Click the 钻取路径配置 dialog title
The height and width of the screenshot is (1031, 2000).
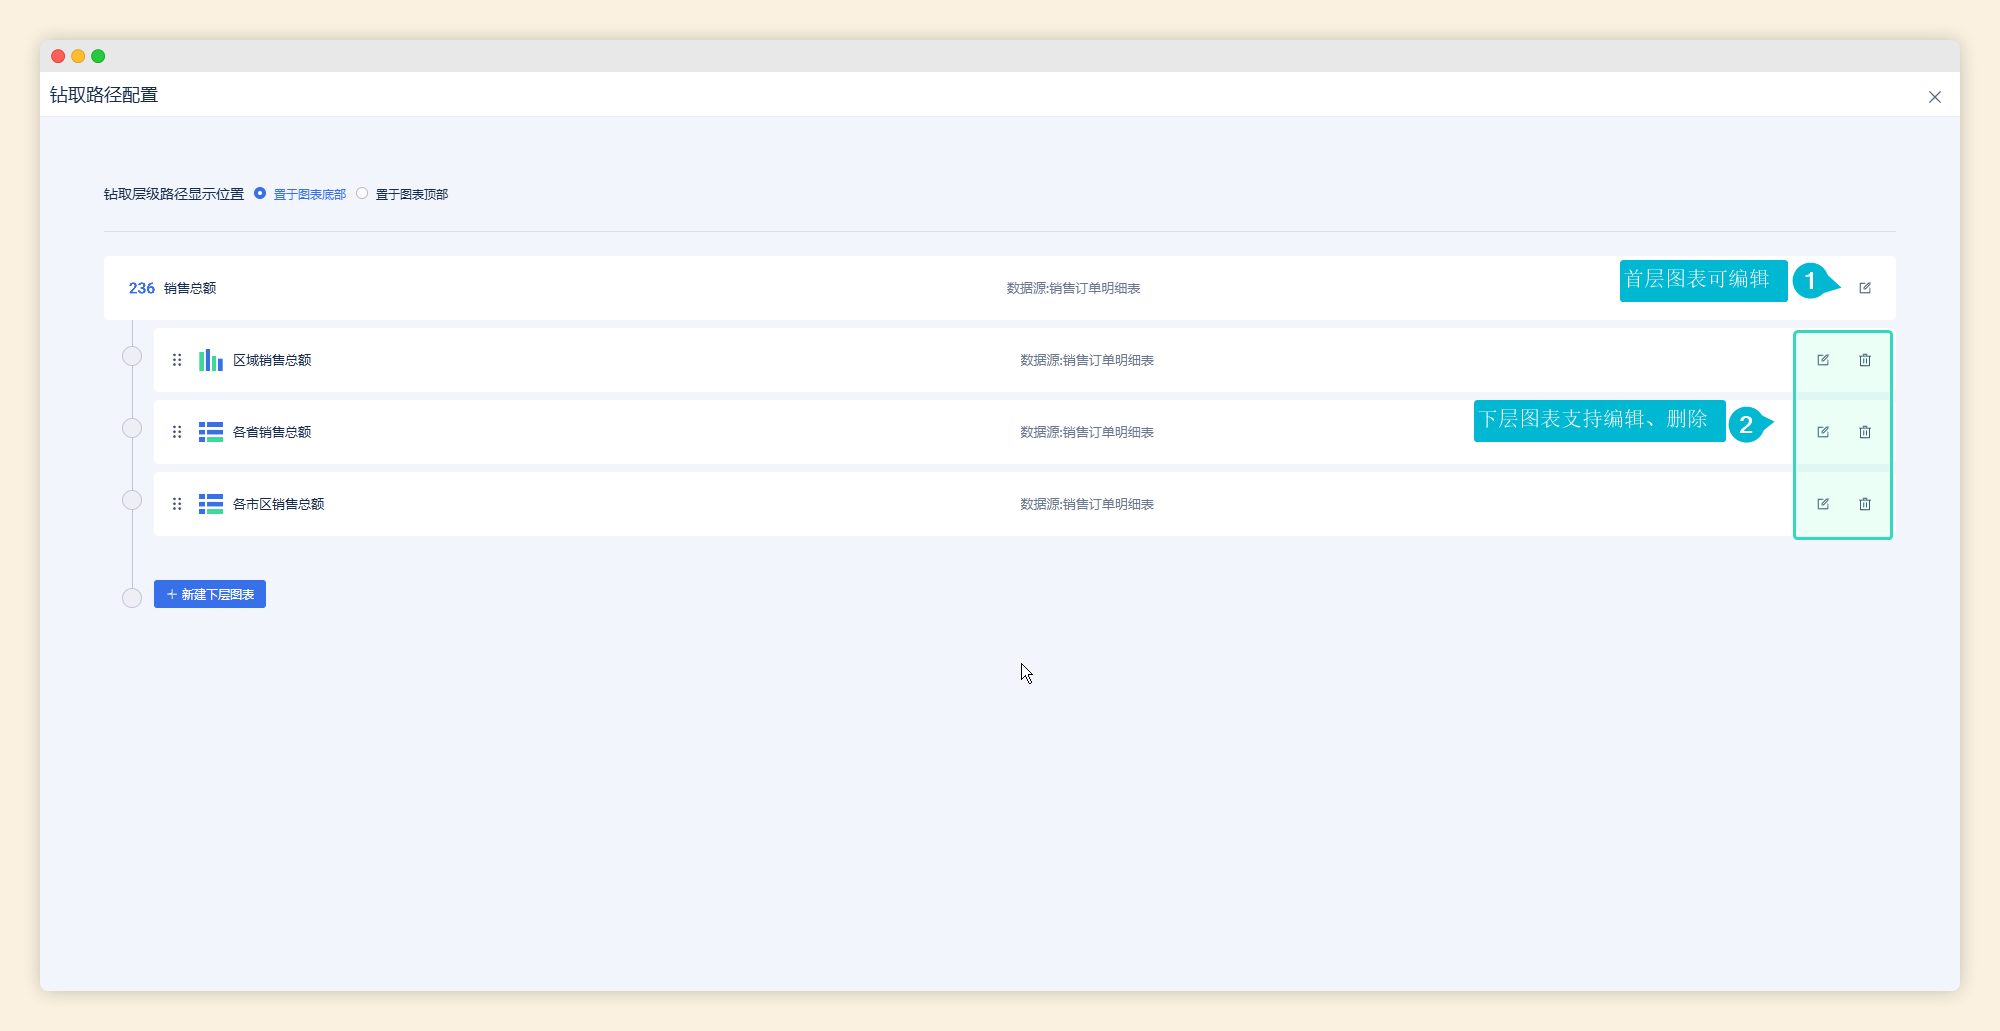(104, 95)
